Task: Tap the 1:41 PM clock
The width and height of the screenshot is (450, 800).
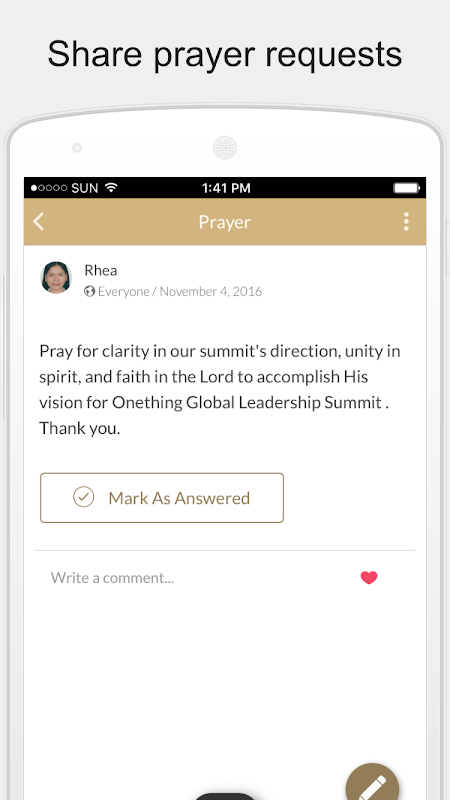Action: [226, 188]
